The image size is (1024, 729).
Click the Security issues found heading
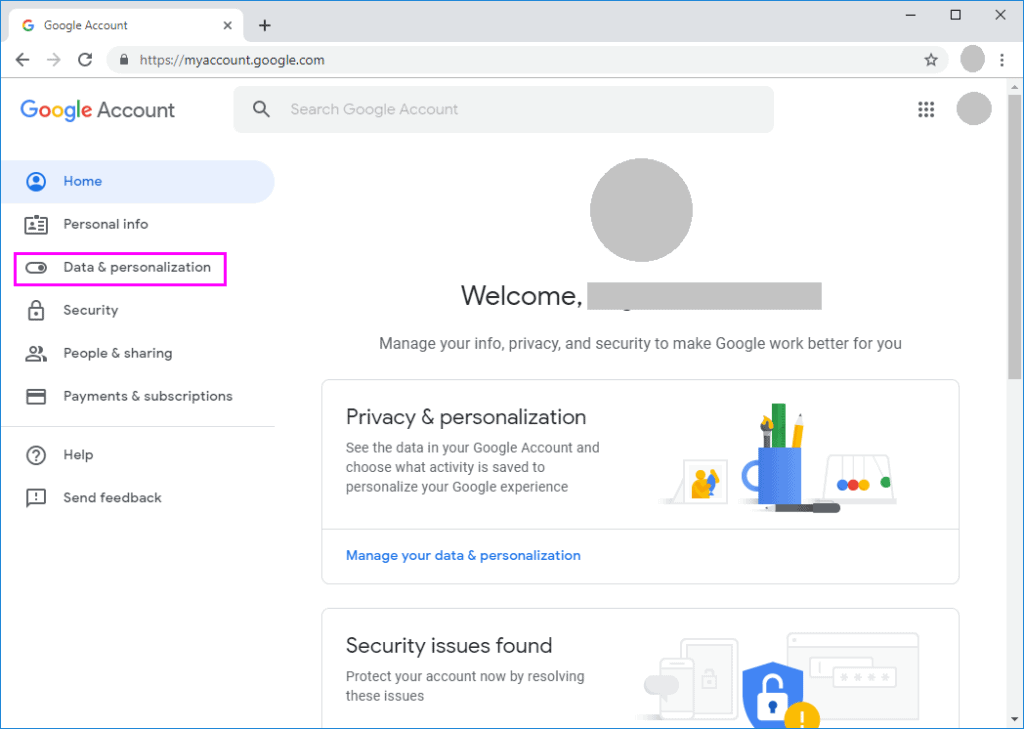449,645
